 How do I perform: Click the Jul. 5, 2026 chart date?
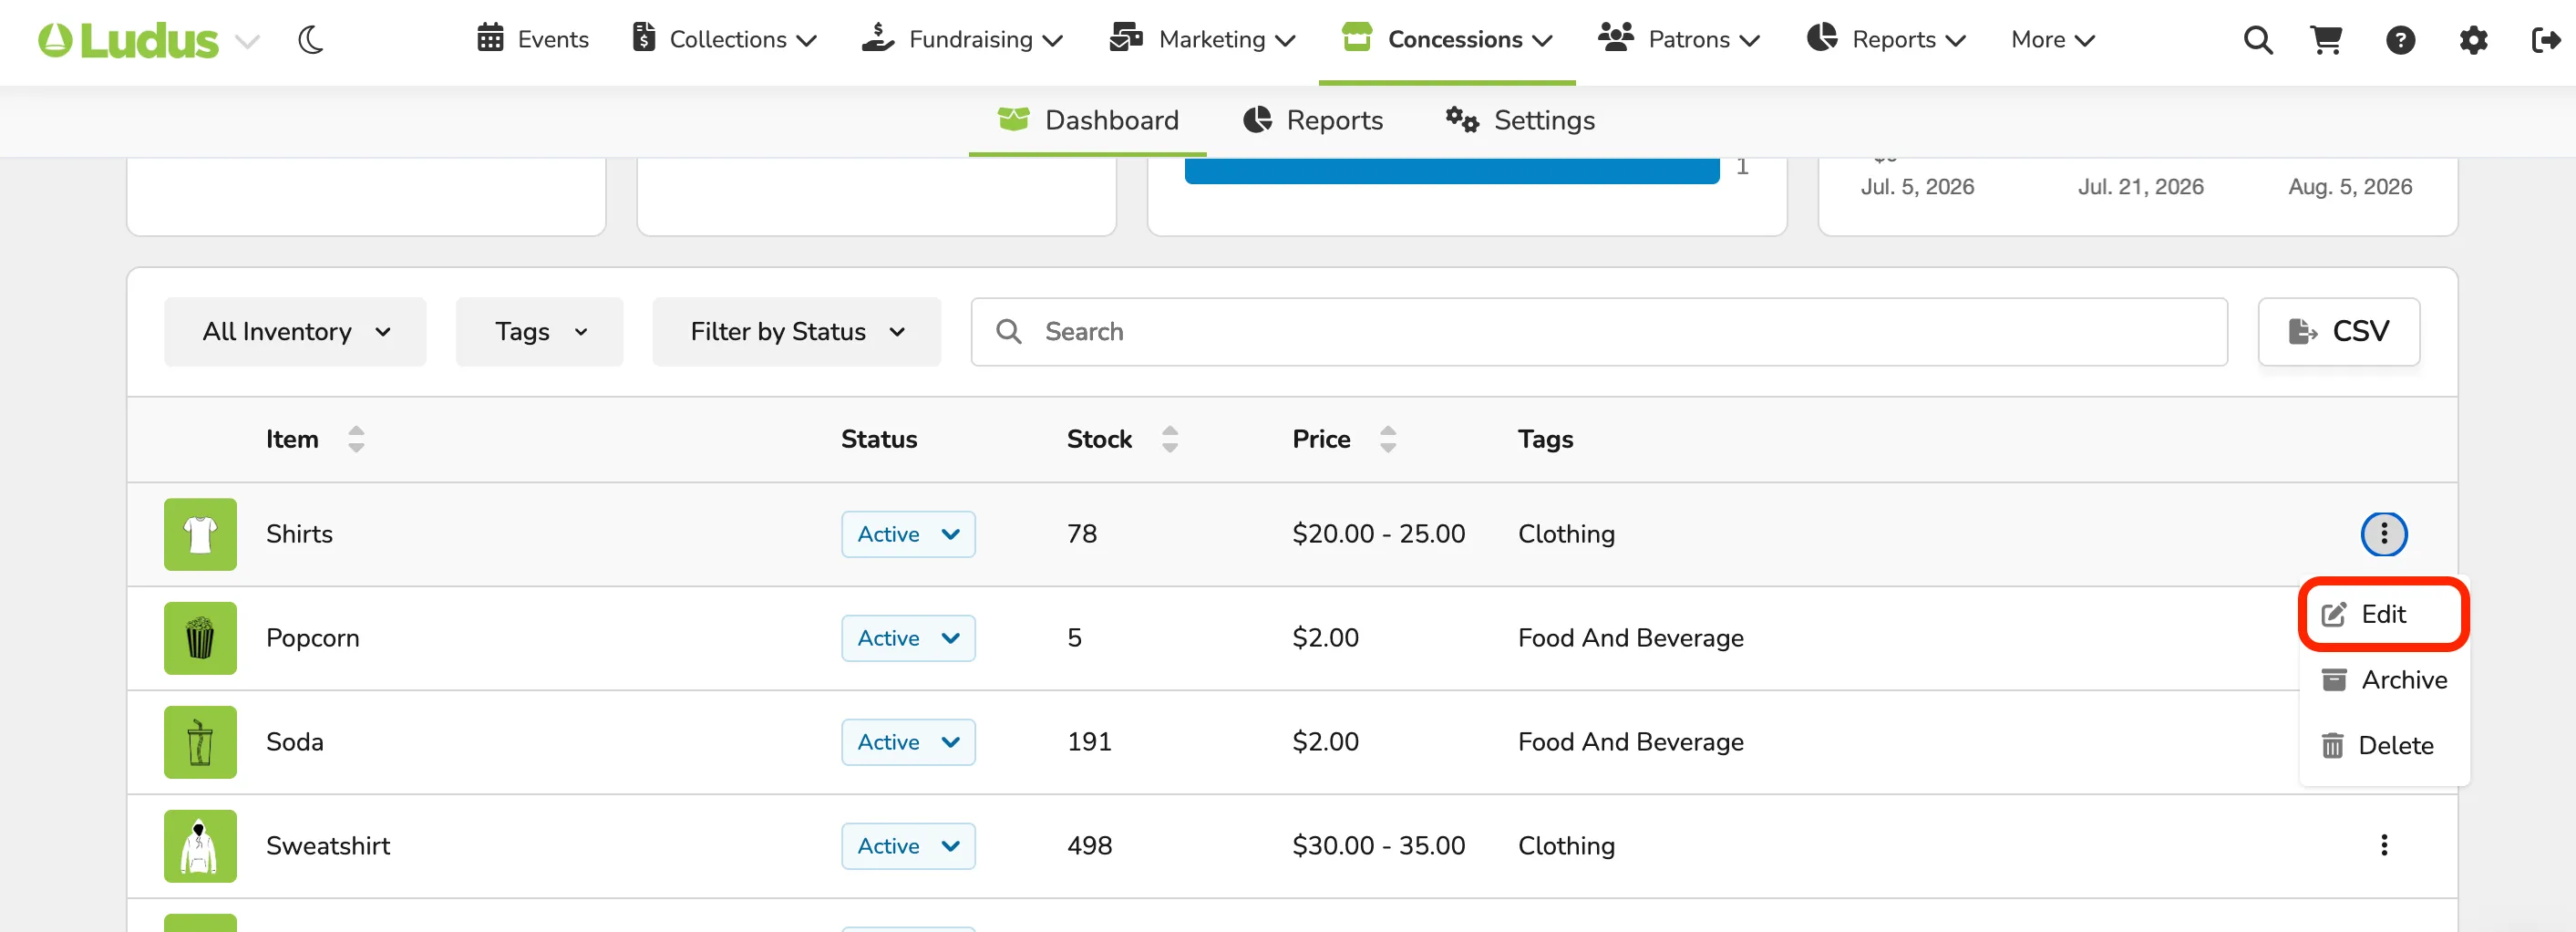click(1917, 187)
